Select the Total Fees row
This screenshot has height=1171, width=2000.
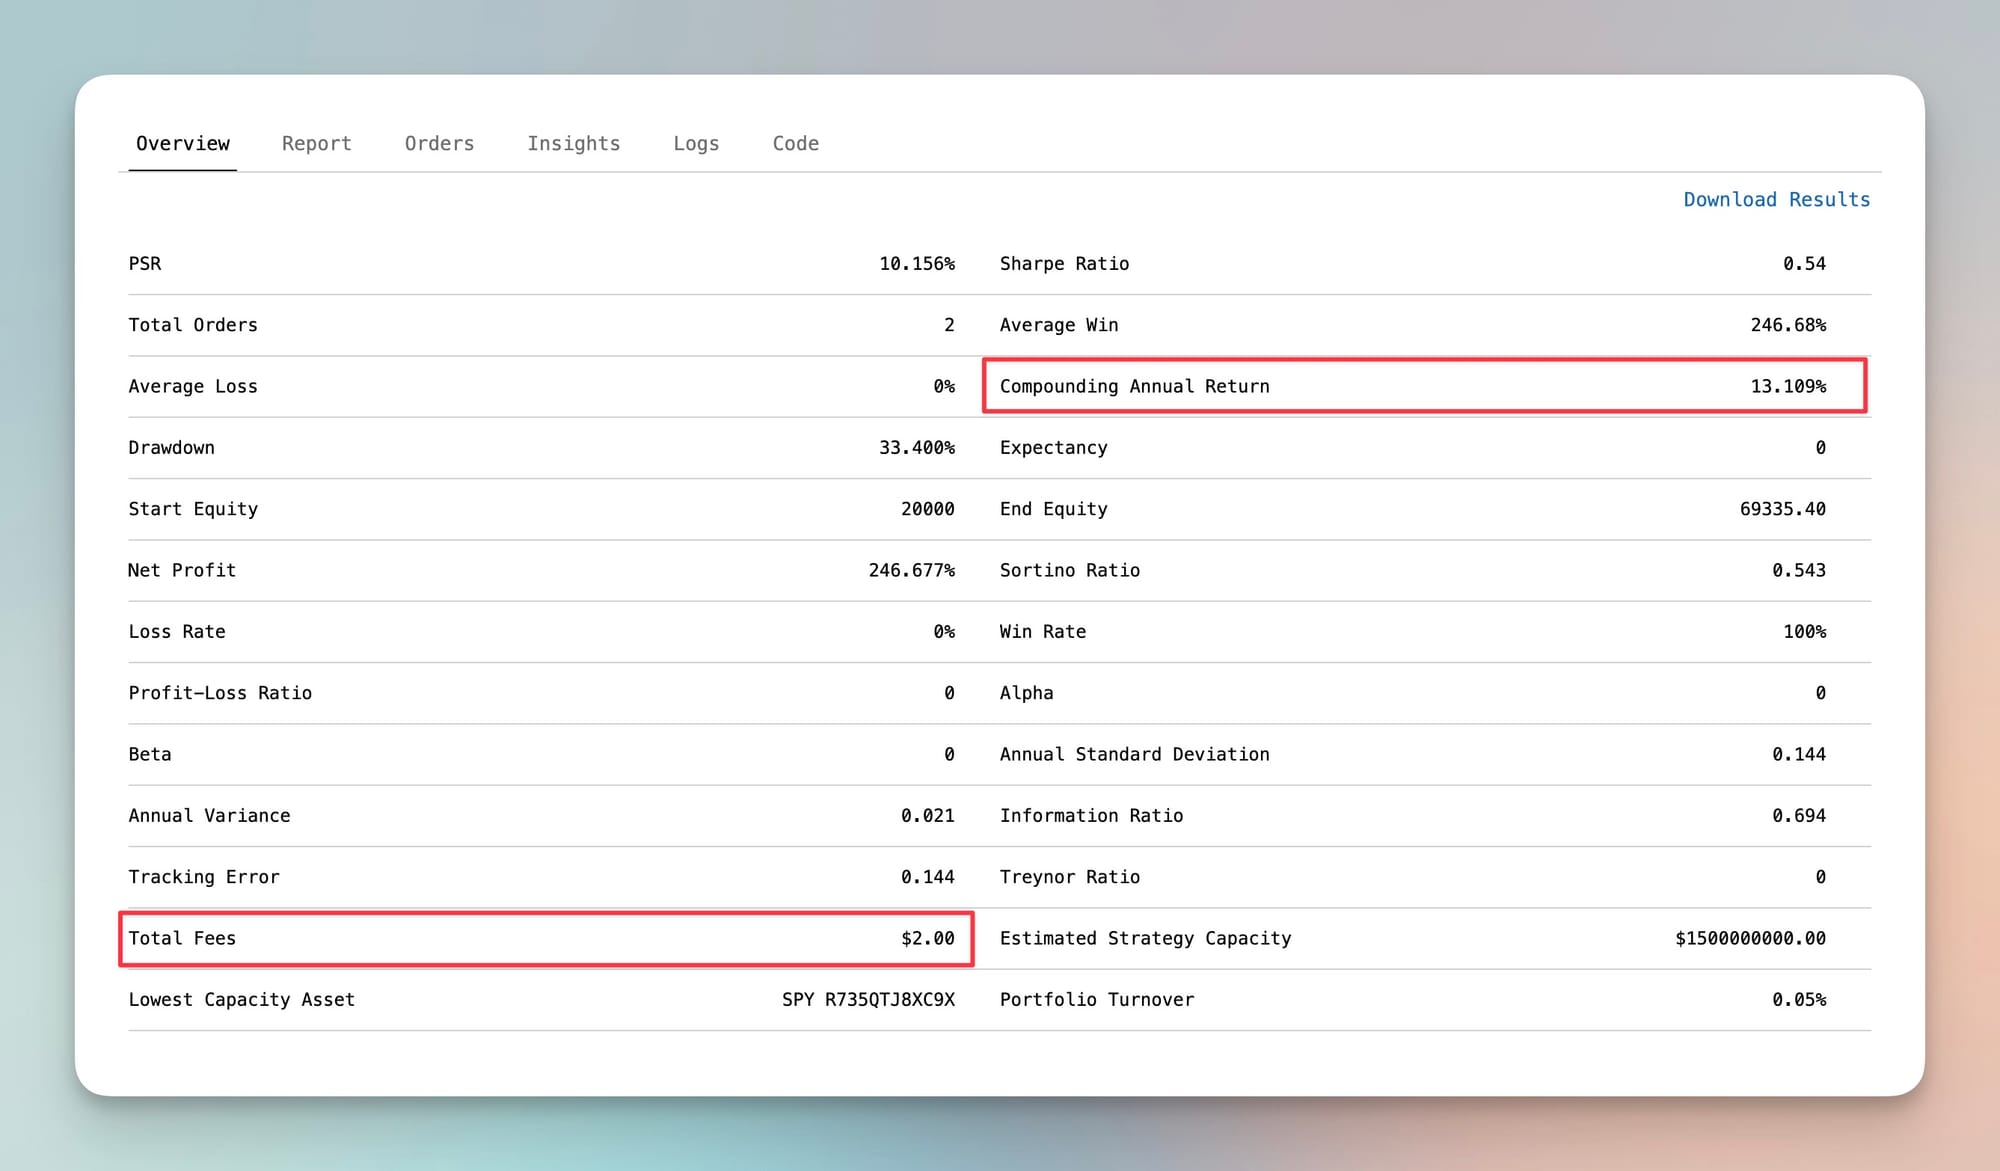[x=545, y=938]
